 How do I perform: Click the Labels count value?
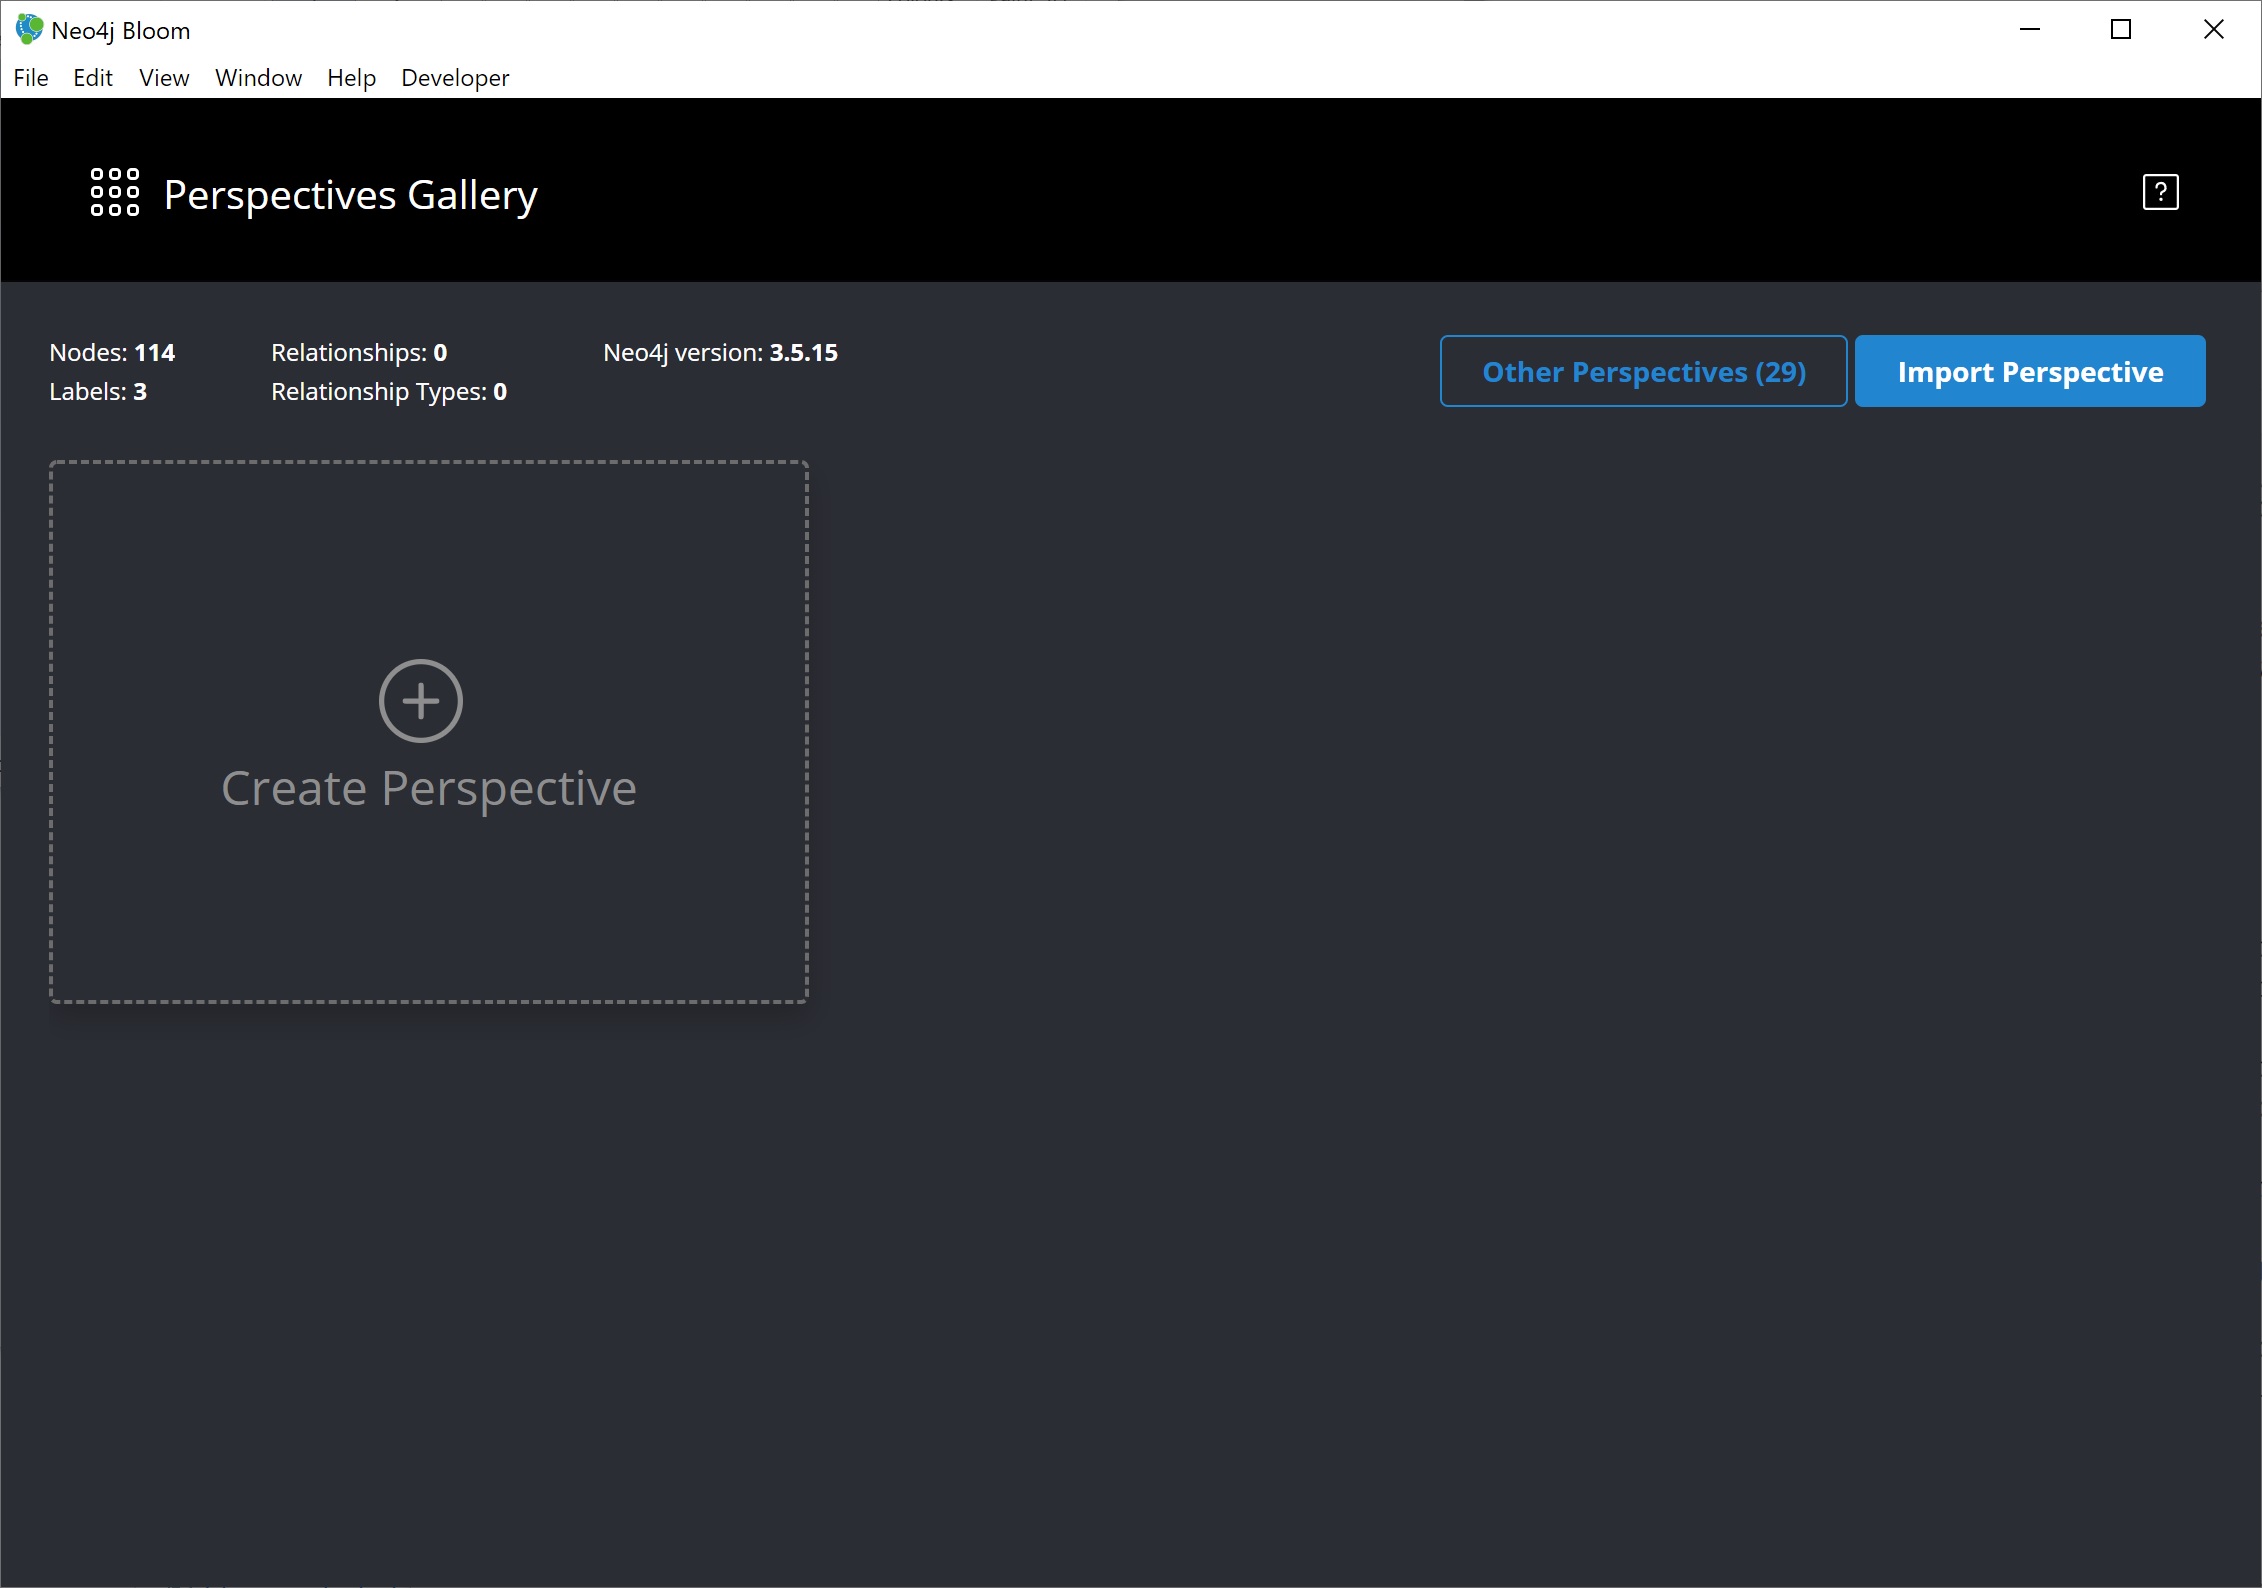click(x=141, y=392)
